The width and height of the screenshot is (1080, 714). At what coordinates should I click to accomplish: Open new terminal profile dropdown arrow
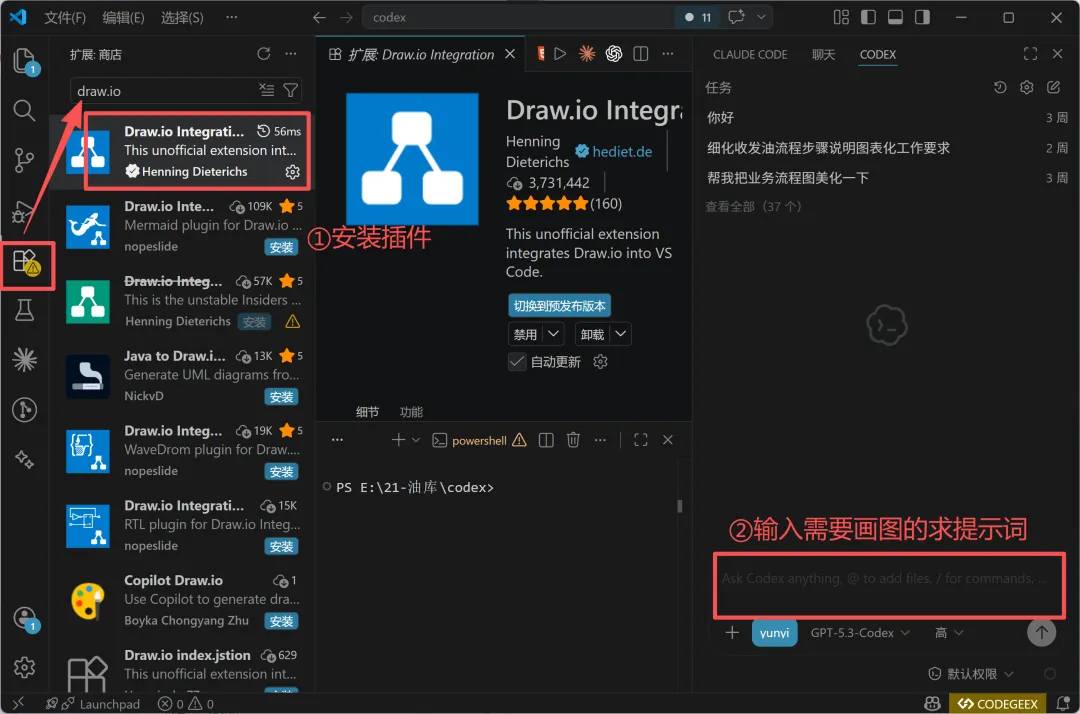(415, 440)
